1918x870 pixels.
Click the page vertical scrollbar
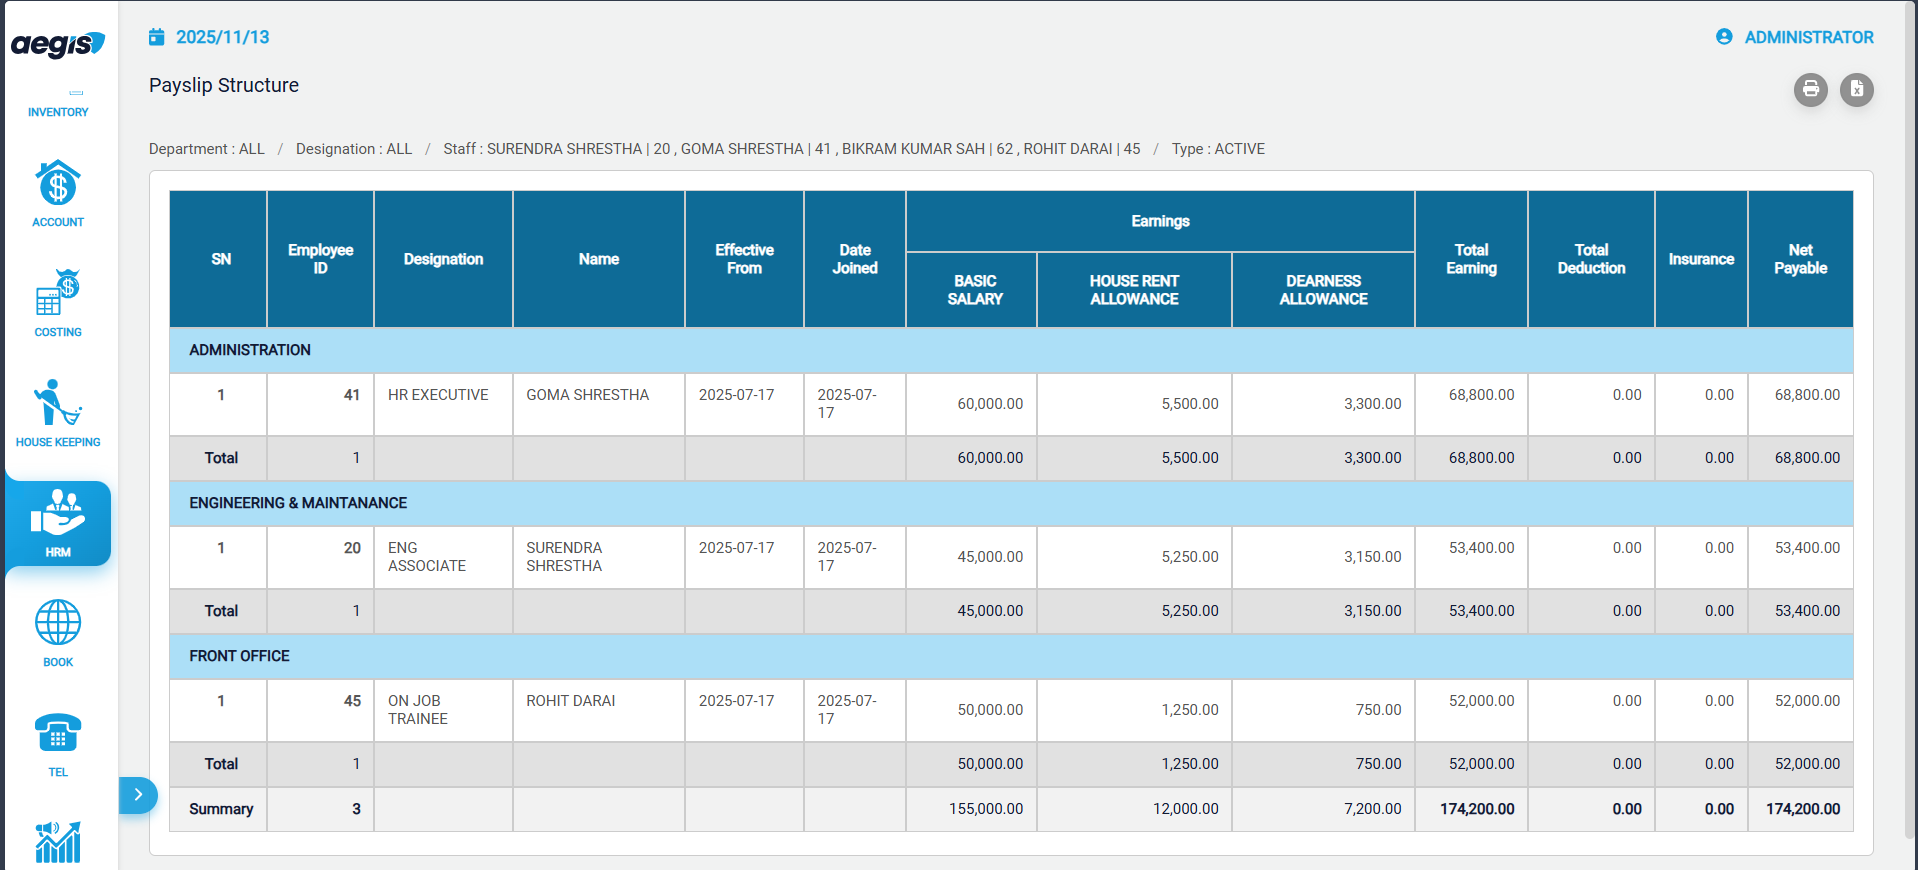coord(1911,400)
